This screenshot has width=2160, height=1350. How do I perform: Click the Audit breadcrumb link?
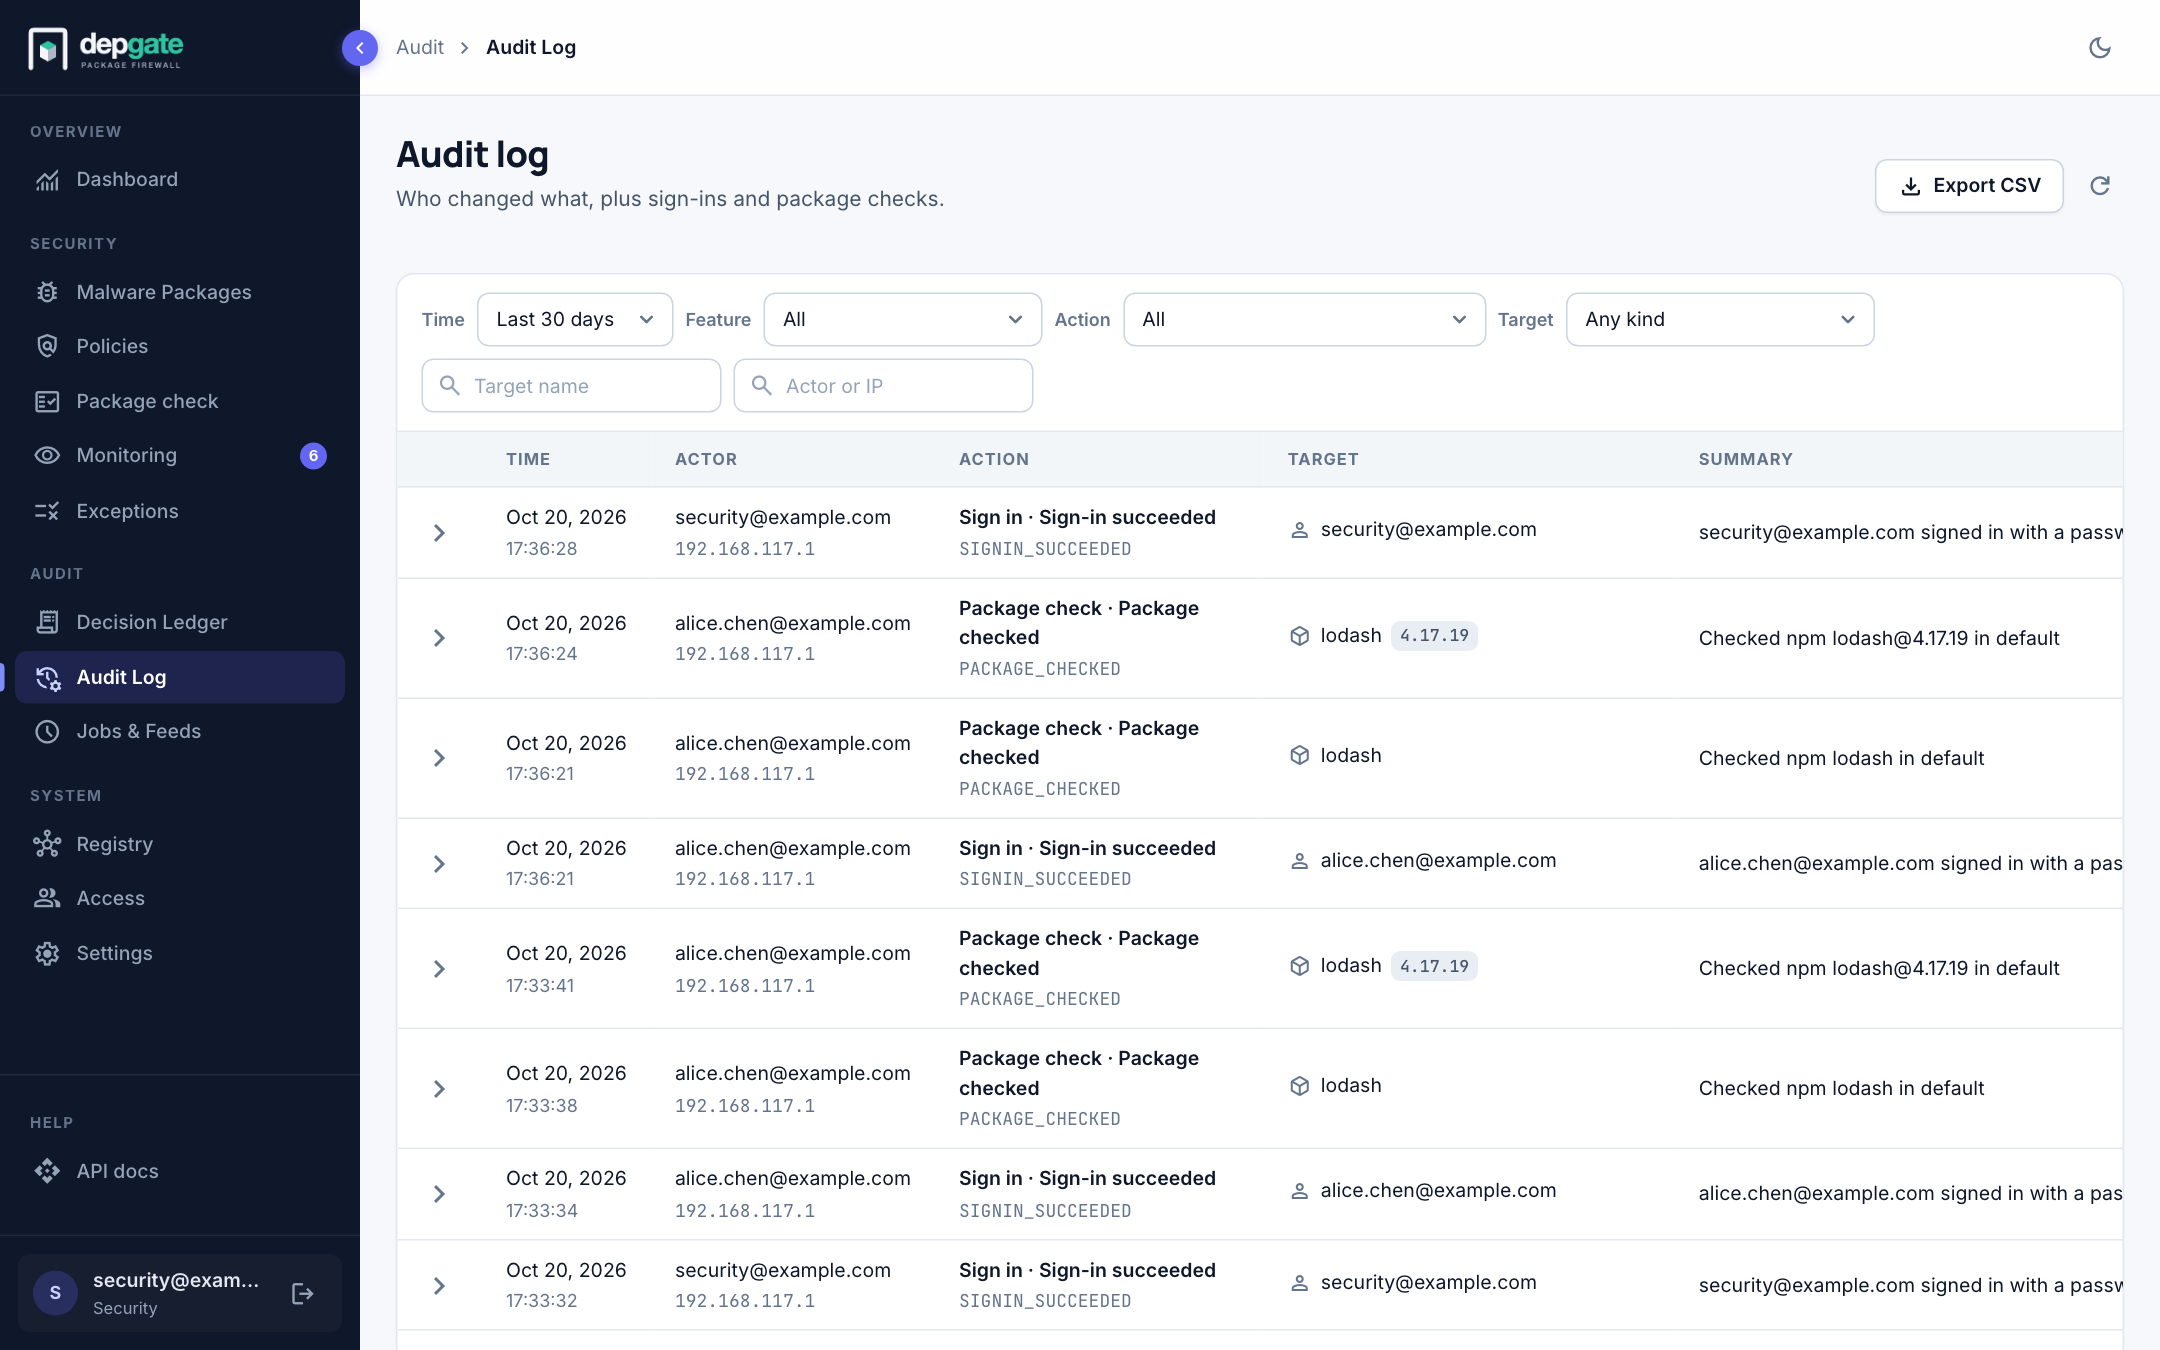tap(420, 47)
